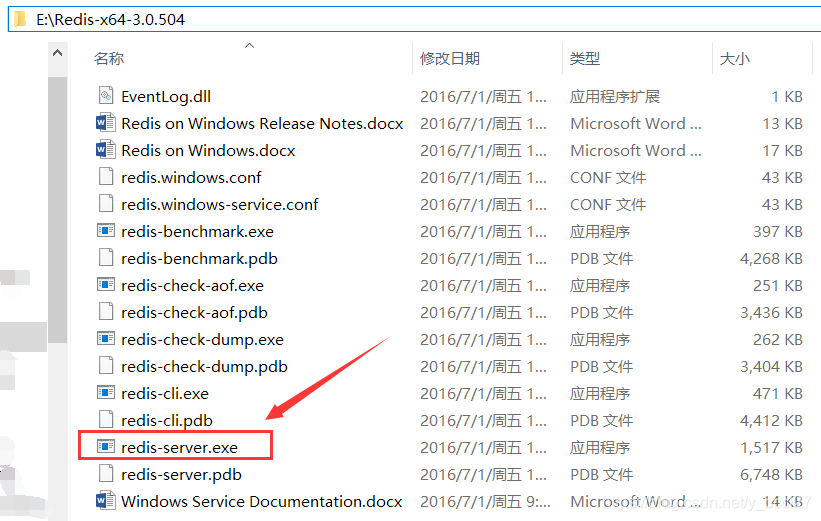Click the 应用程序 type of redis-cli.exe

click(600, 393)
